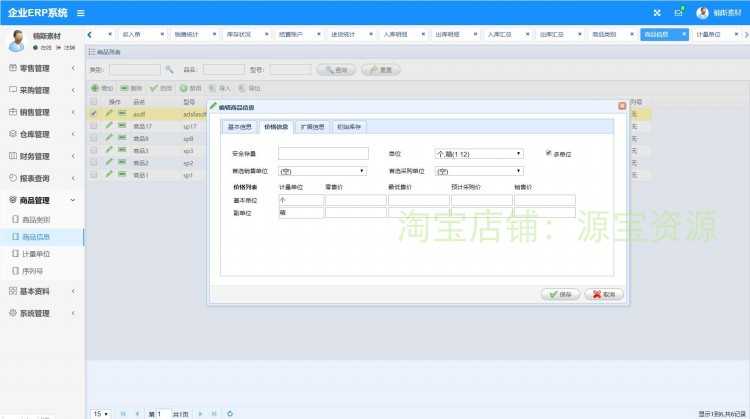750x419 pixels.
Task: Open the page size dropdown showing 15
Action: 100,414
